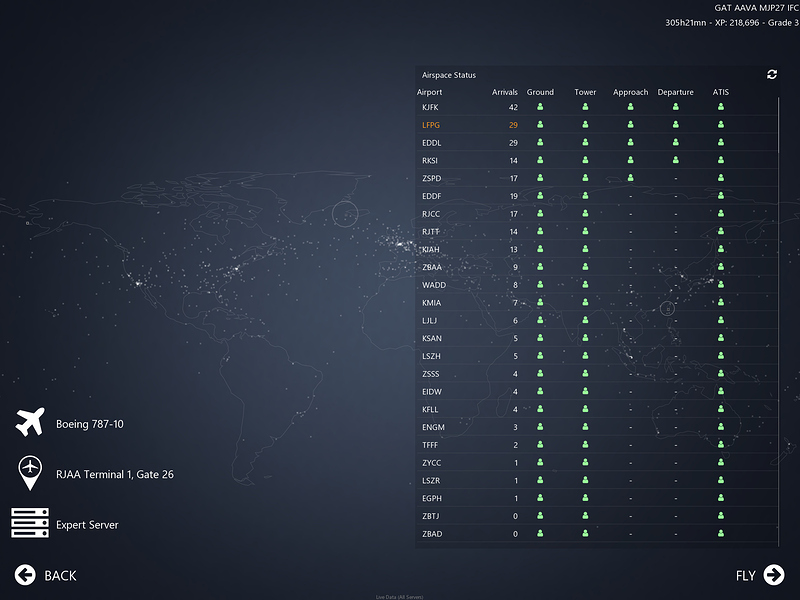800x600 pixels.
Task: Select KJFK Tower controller icon
Action: [585, 107]
